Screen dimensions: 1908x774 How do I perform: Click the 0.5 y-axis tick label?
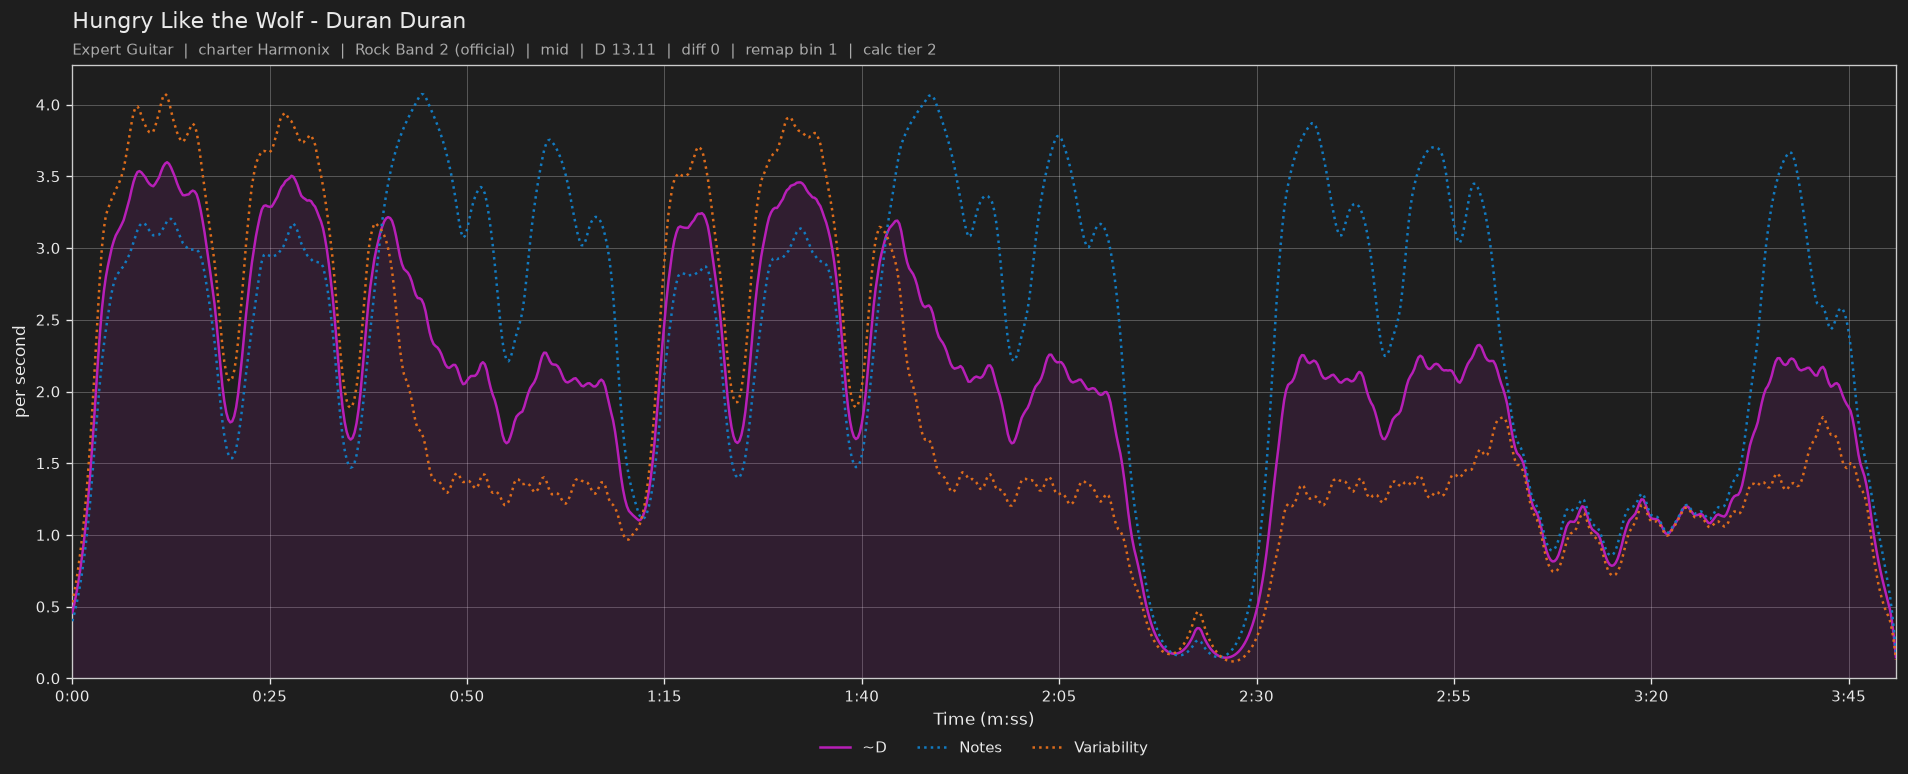coord(48,608)
